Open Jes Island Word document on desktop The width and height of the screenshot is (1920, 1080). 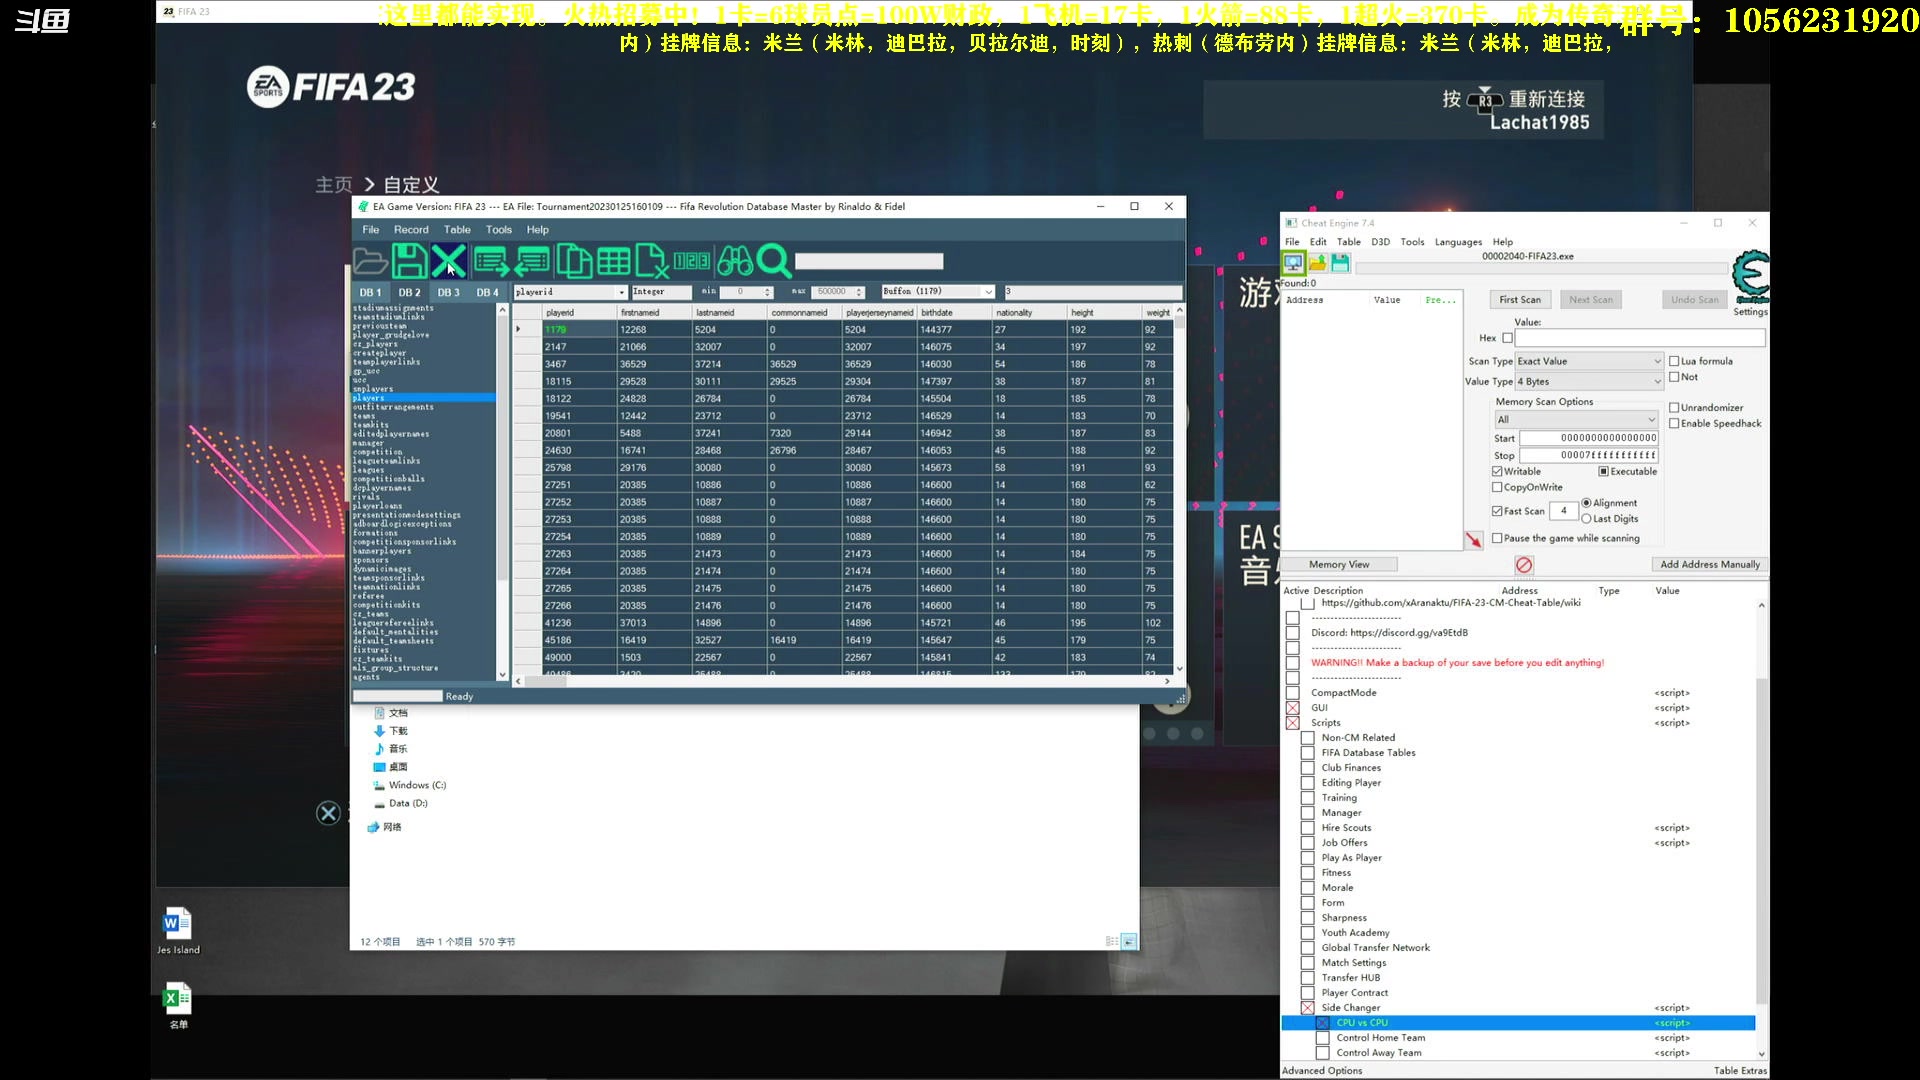(177, 930)
